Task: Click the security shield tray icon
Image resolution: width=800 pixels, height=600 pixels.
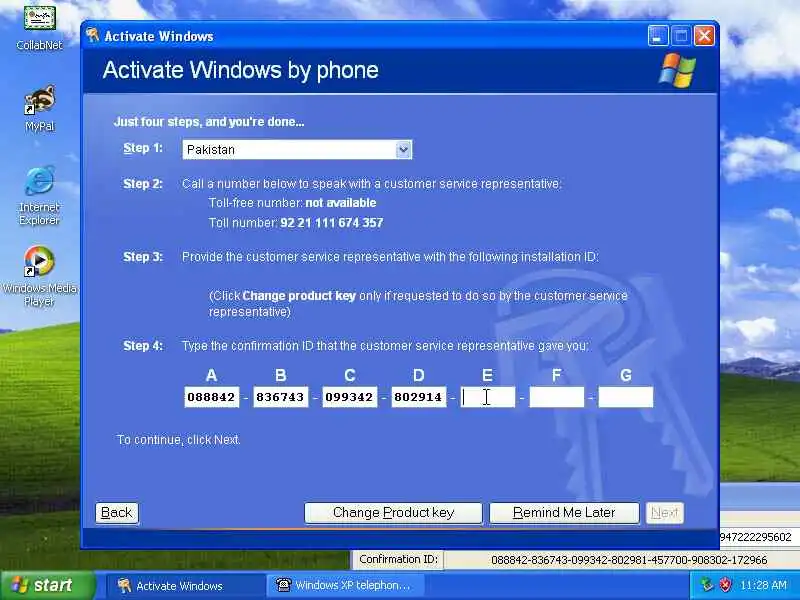Action: coord(725,585)
